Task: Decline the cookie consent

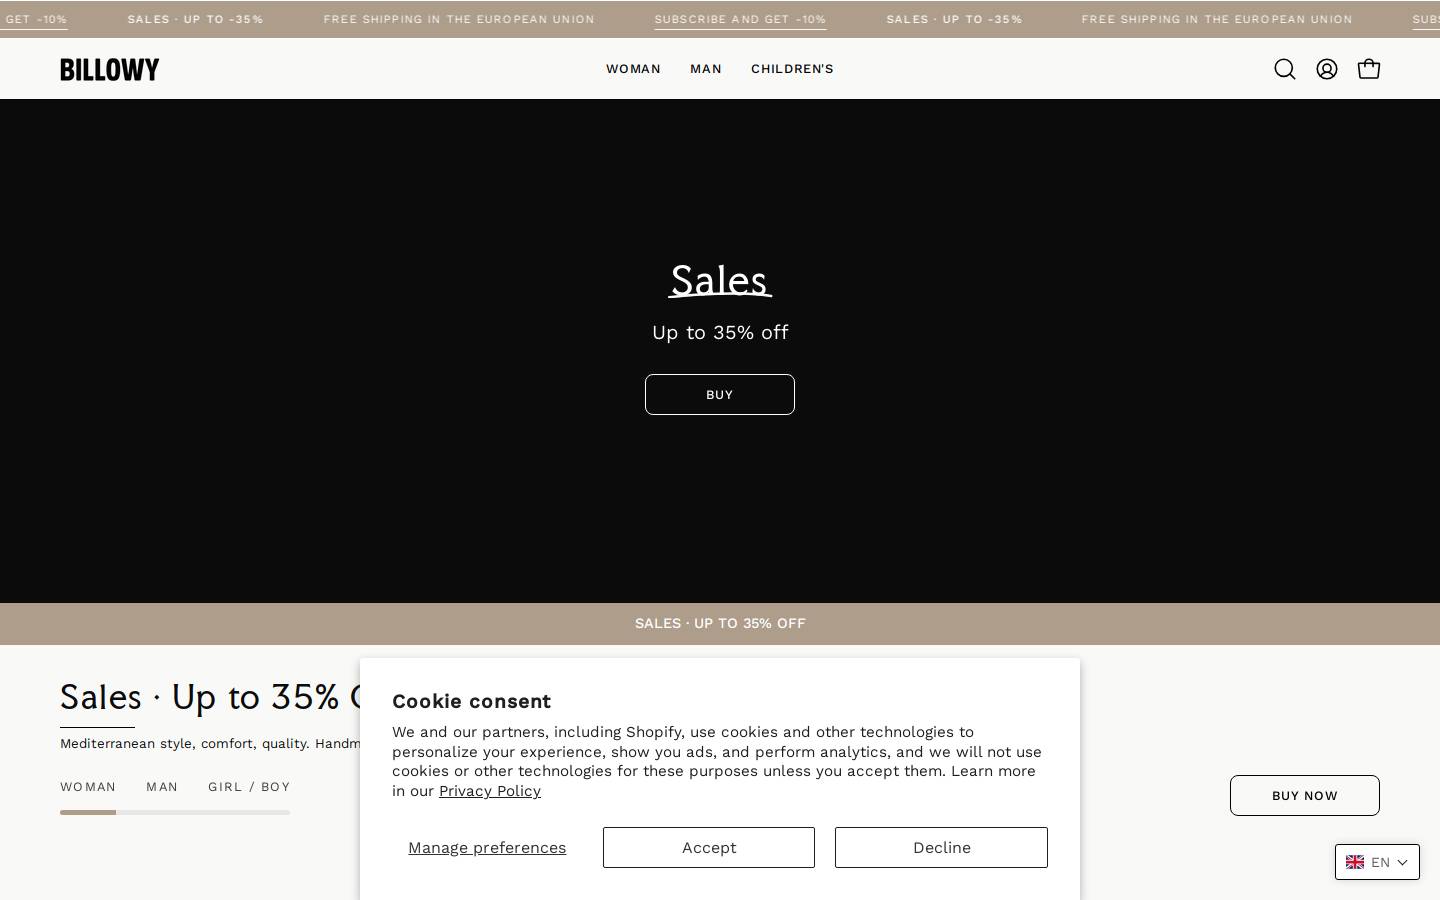Action: 941,847
